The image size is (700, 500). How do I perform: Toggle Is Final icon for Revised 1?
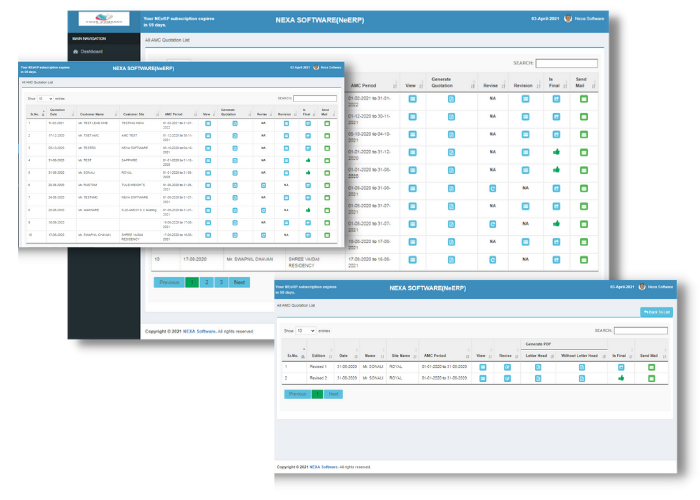tap(620, 367)
